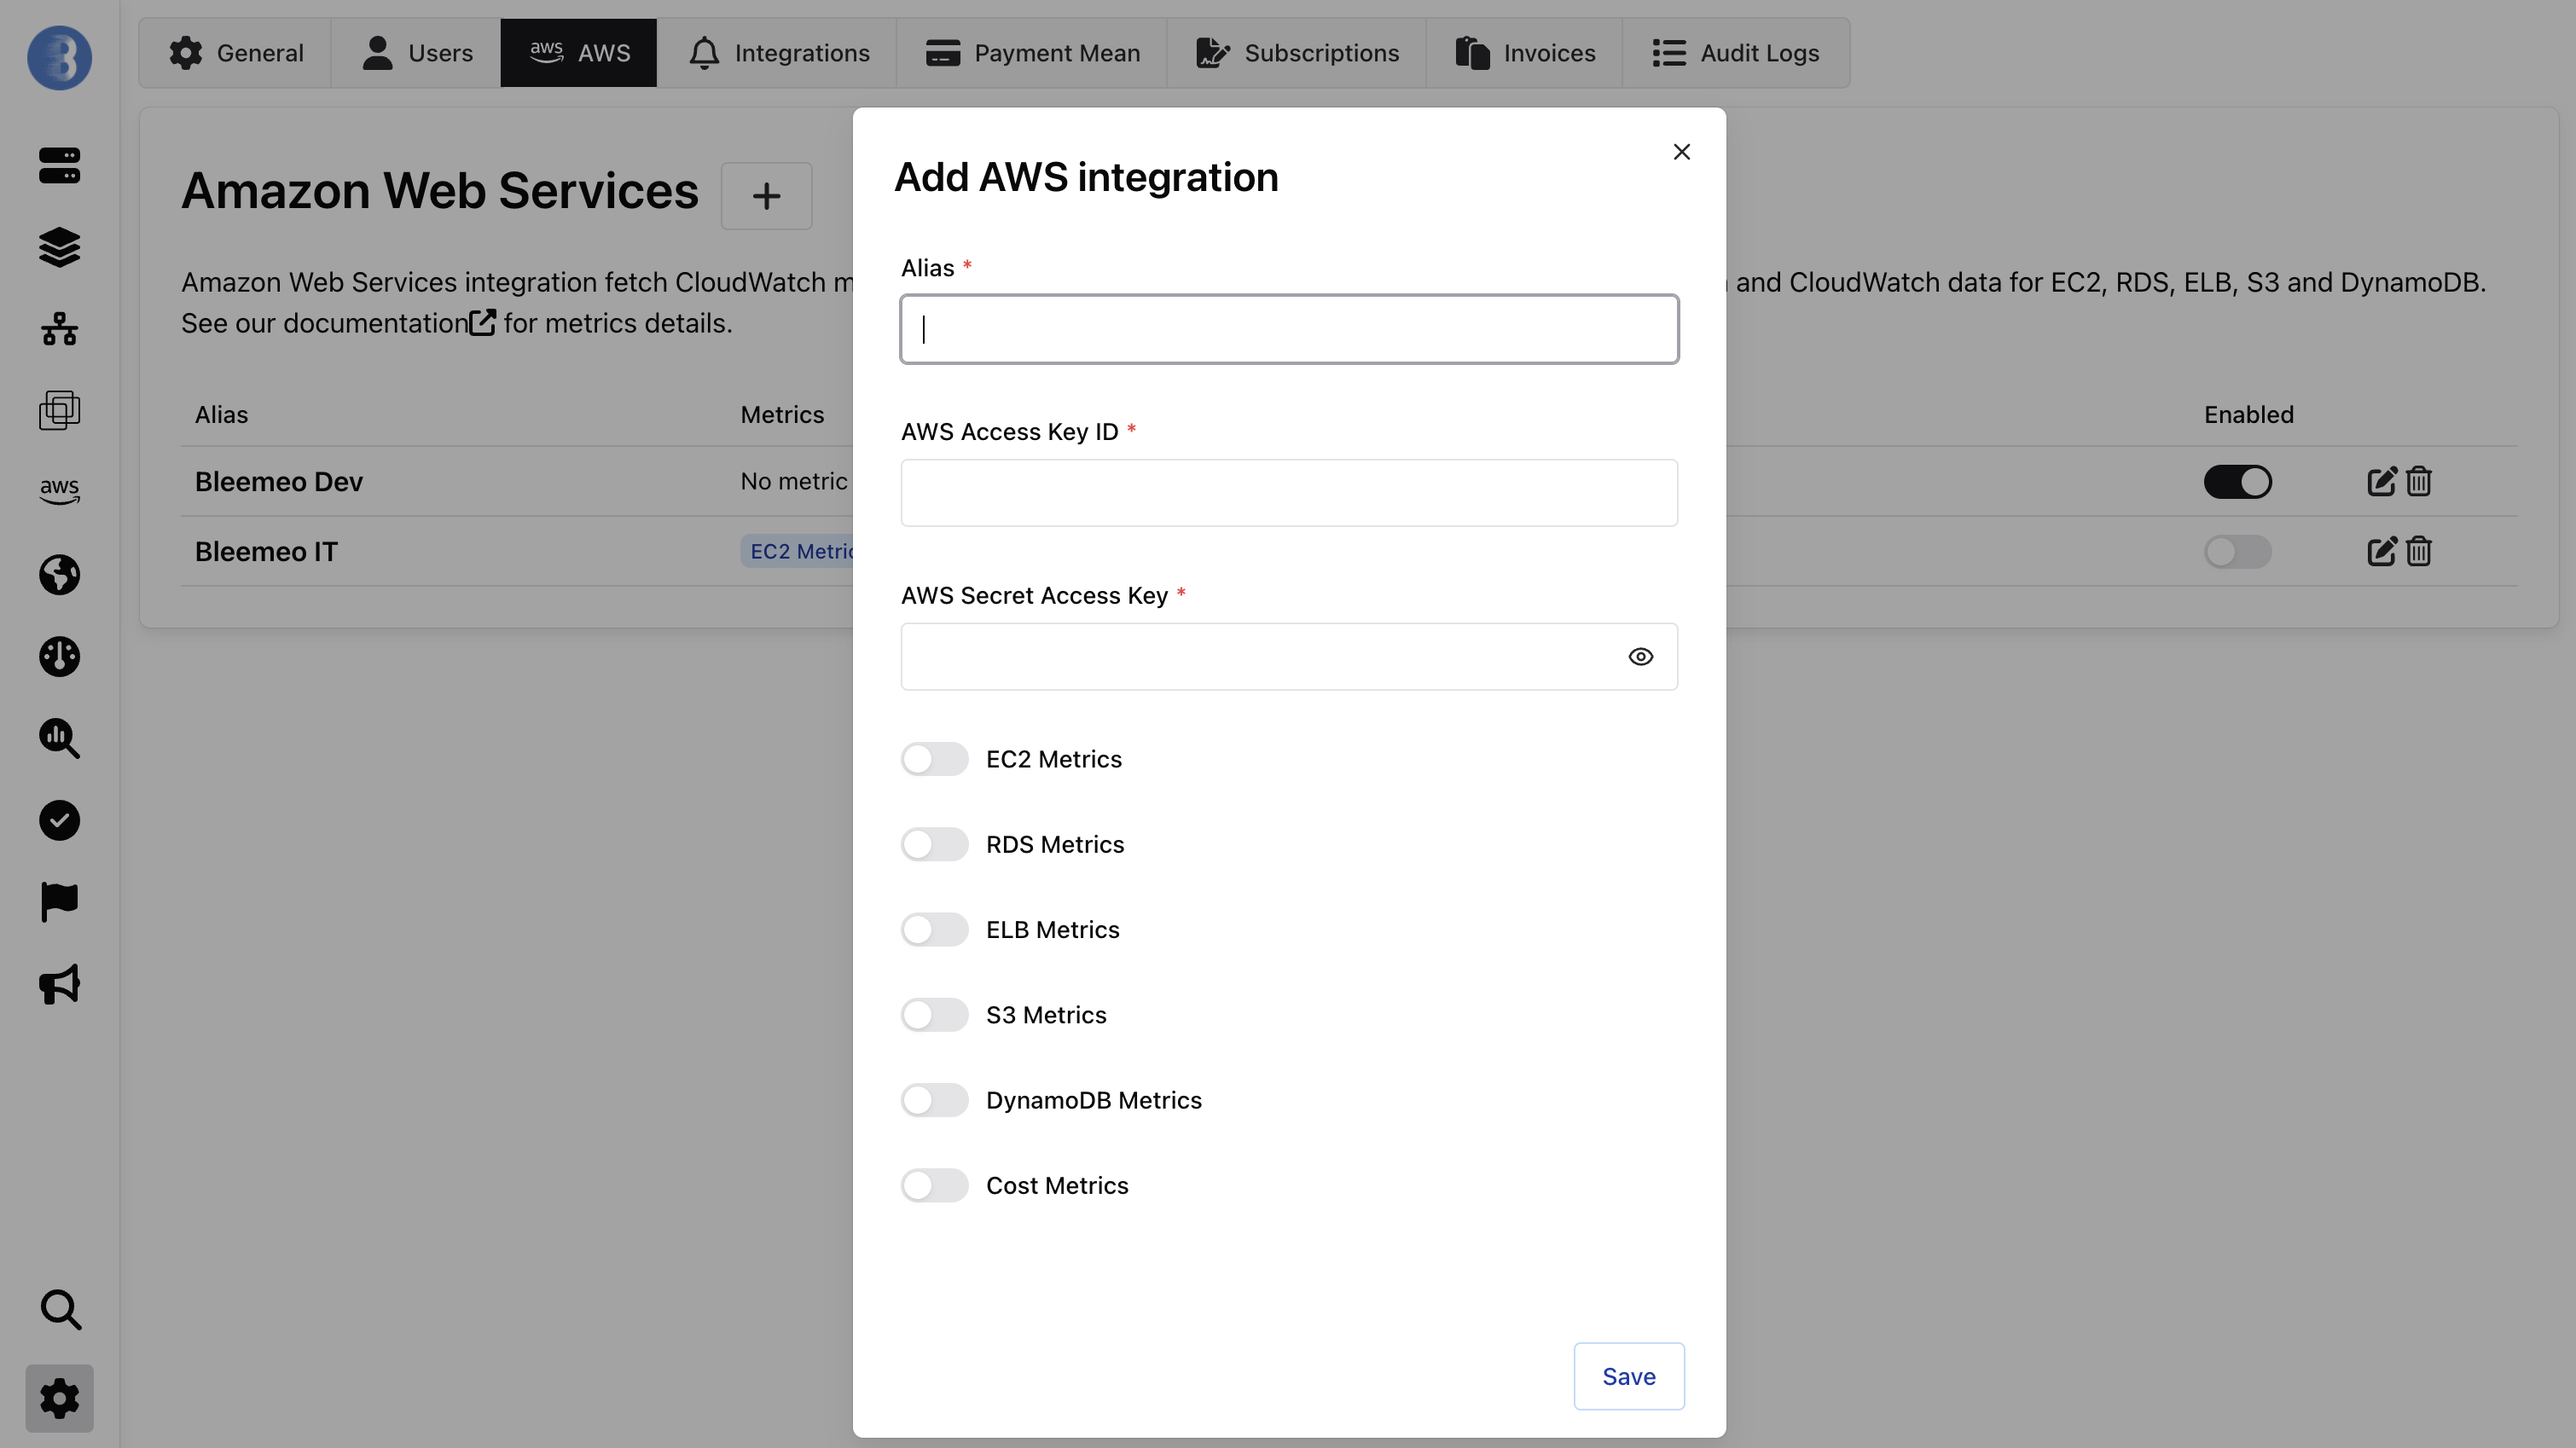Open the Dashboards gauge icon
The width and height of the screenshot is (2576, 1448).
59,656
